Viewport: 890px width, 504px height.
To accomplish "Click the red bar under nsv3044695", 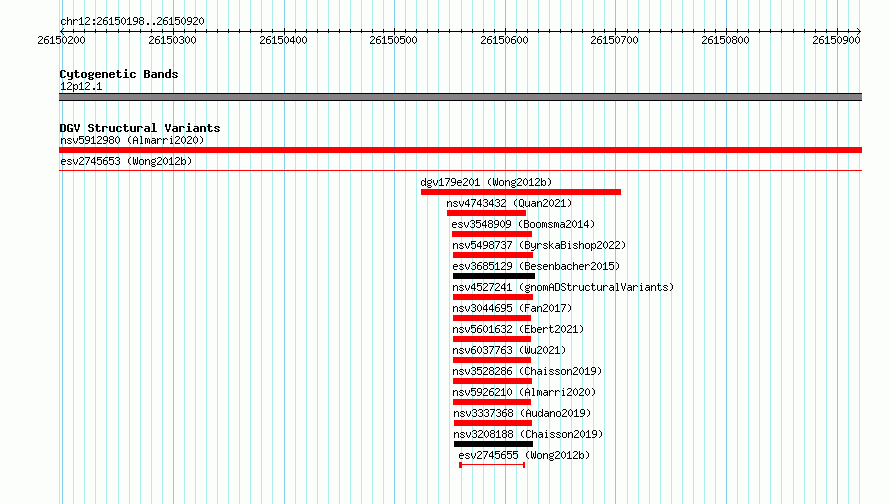I will 492,318.
